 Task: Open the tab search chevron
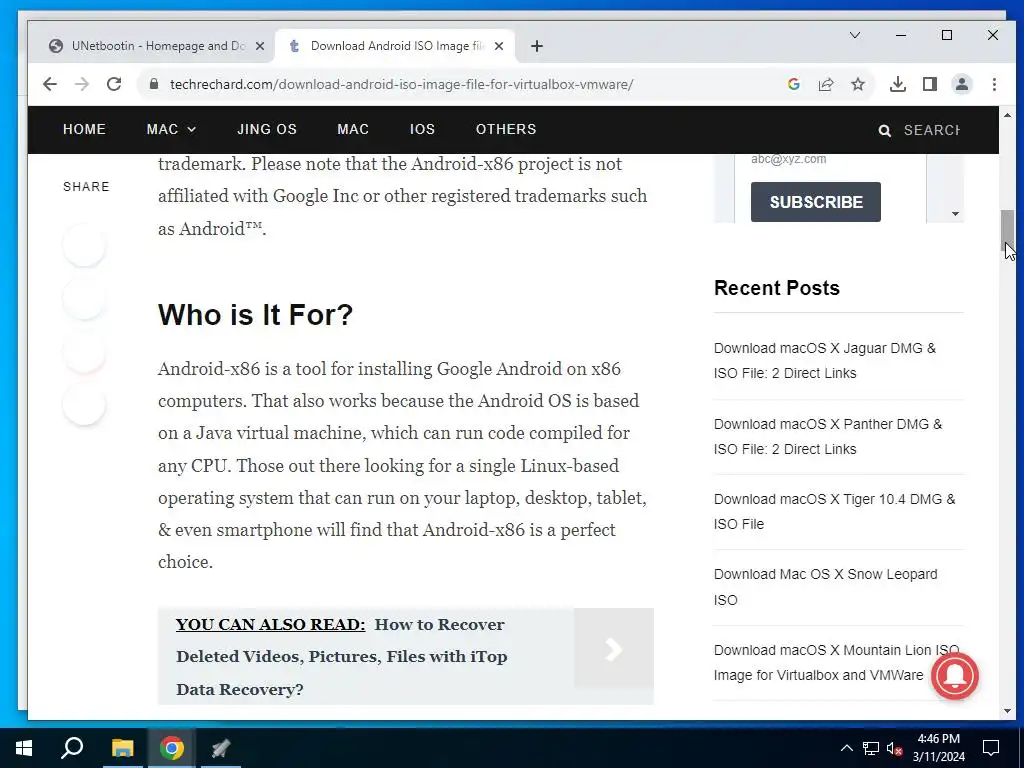(855, 35)
